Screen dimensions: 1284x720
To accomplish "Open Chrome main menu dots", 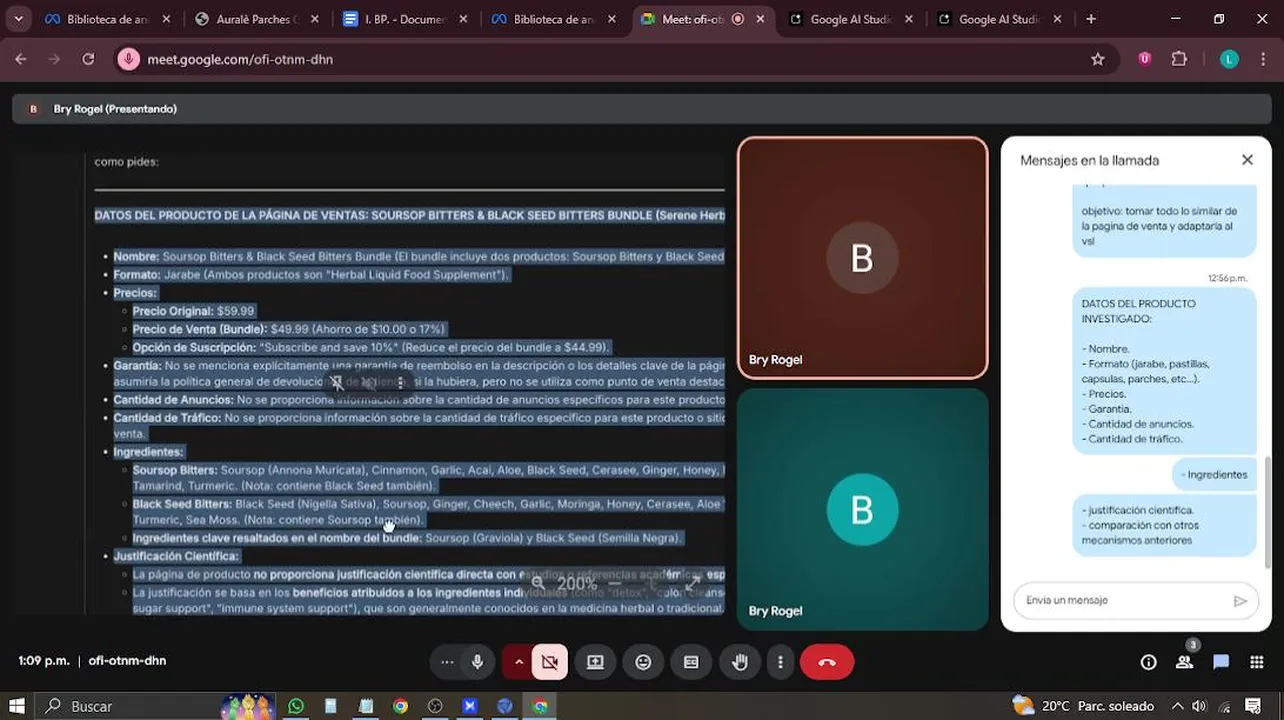I will (1262, 59).
